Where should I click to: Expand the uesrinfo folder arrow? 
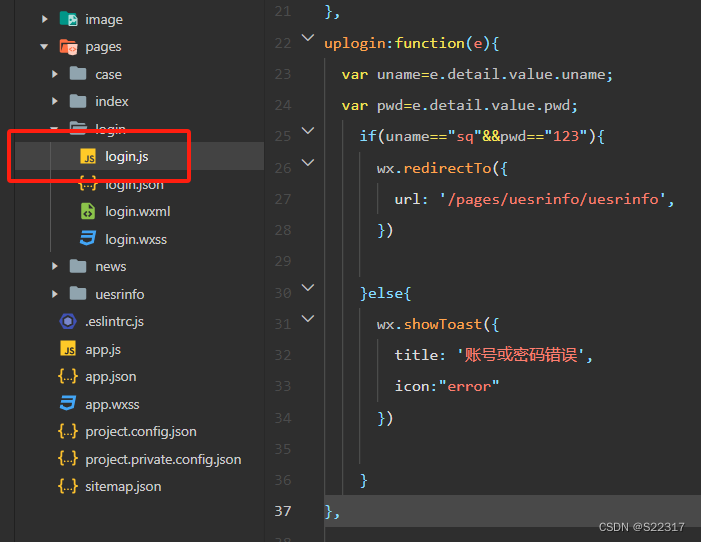click(55, 294)
